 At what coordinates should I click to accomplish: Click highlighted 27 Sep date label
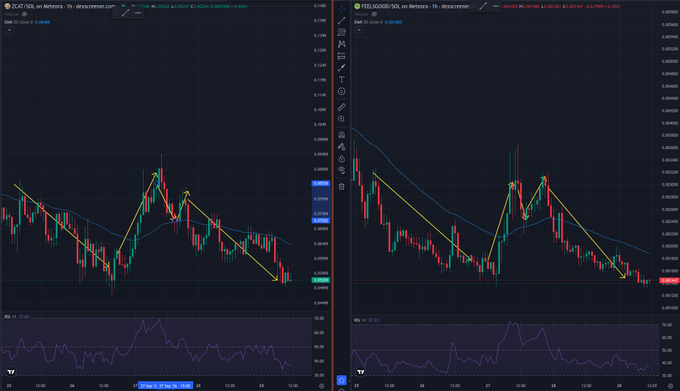point(165,386)
